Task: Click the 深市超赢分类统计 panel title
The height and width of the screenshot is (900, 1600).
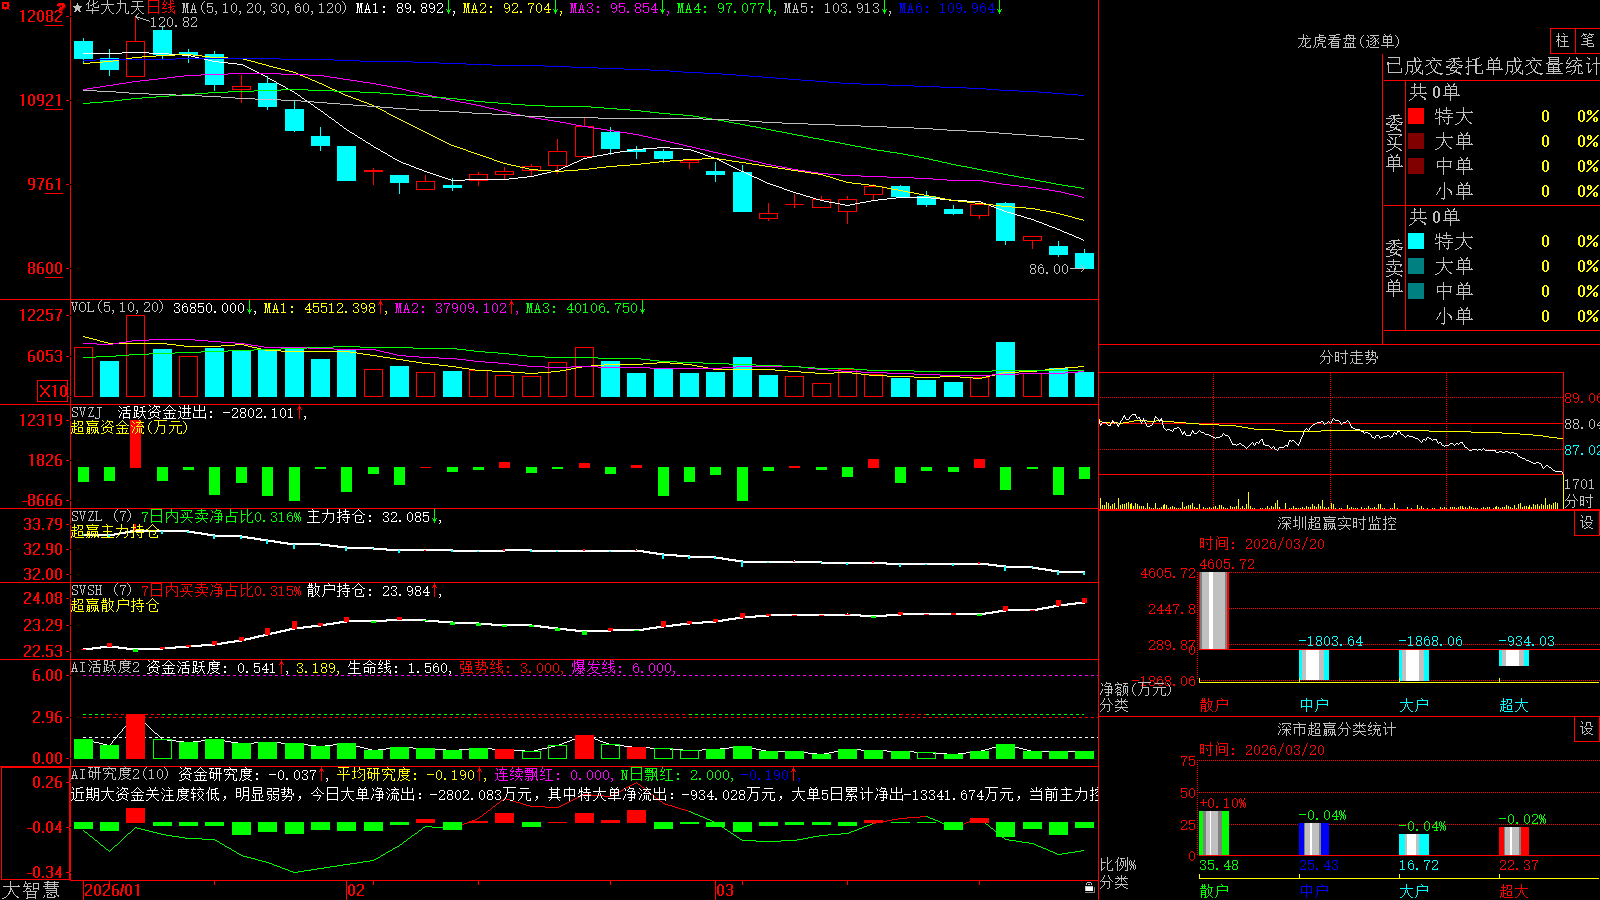Action: point(1337,729)
